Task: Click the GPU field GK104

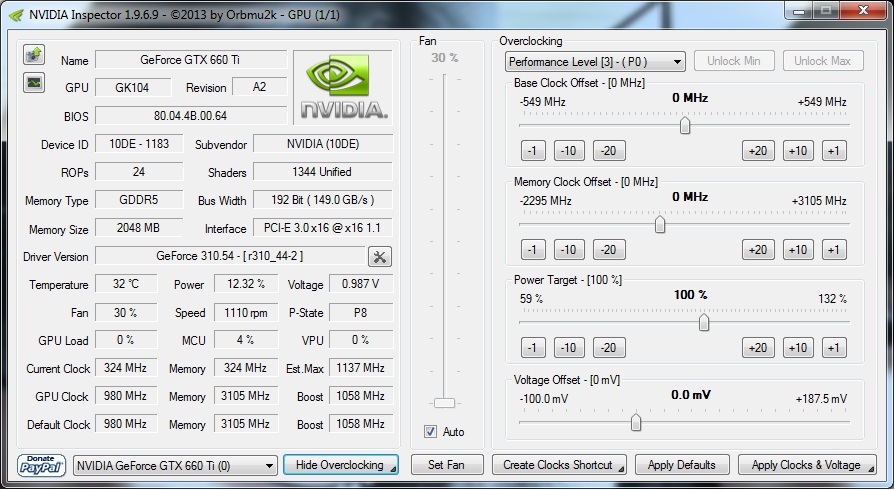Action: [133, 87]
